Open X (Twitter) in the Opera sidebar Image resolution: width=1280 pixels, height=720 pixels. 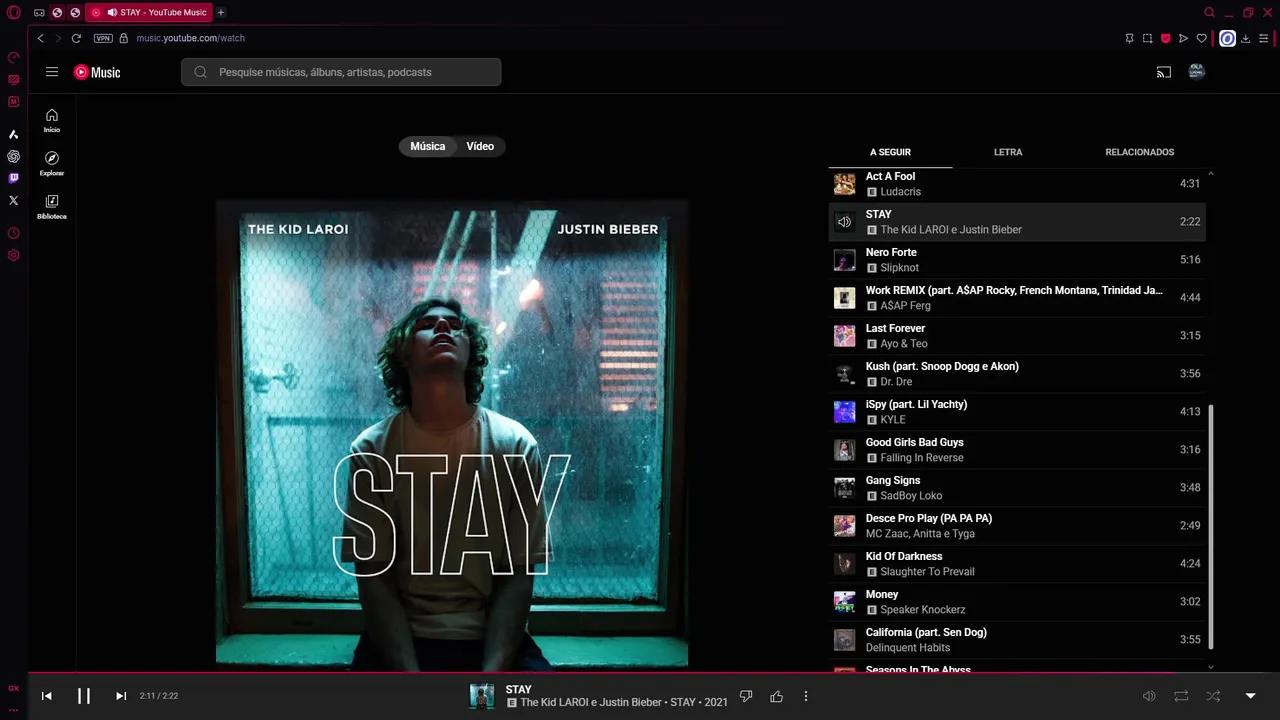click(x=13, y=200)
